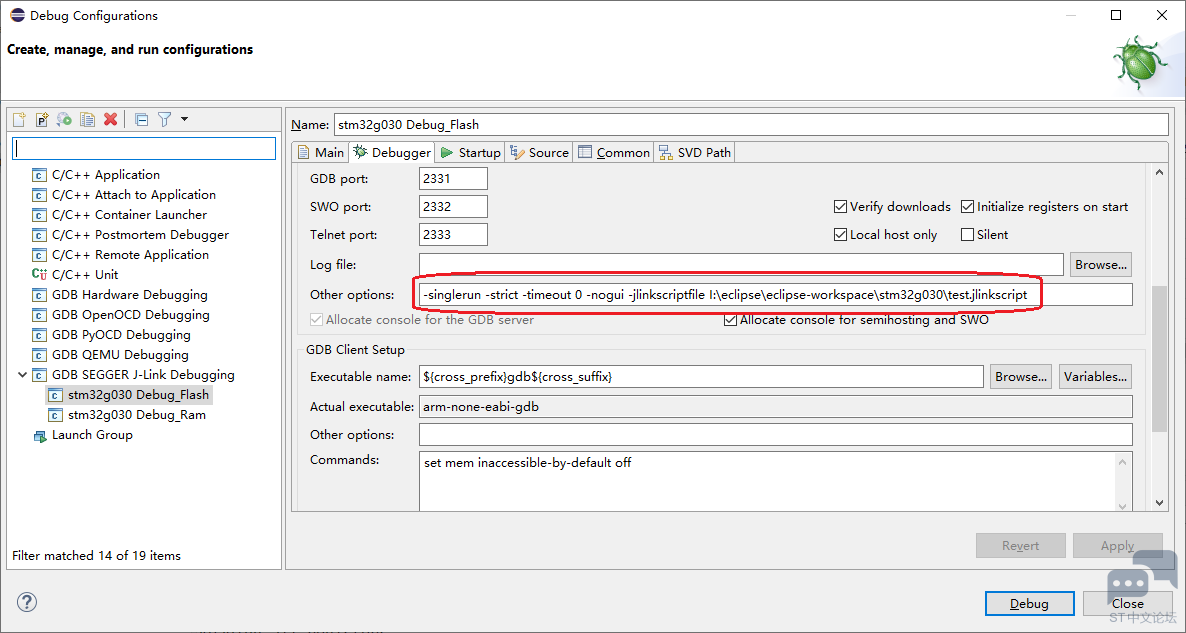Maximize the Debug Configurations window
This screenshot has width=1186, height=633.
(x=1116, y=15)
